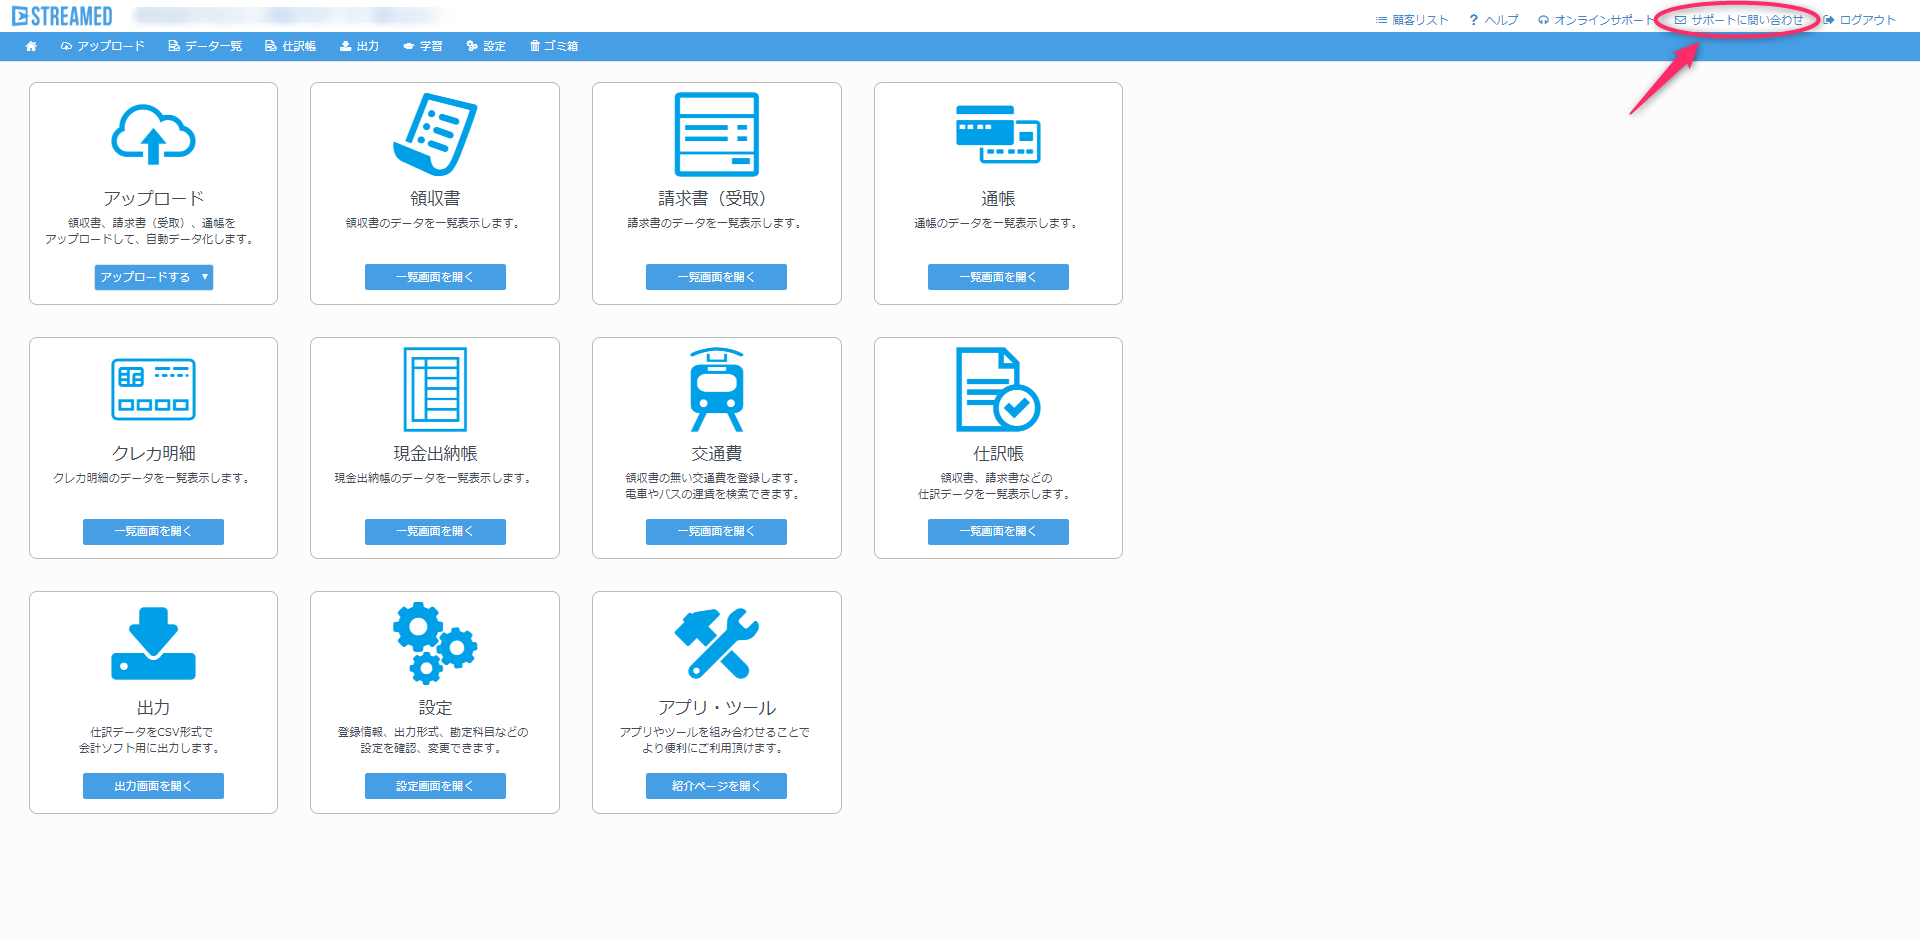Click the STREAMED logo
The height and width of the screenshot is (938, 1920).
(62, 17)
